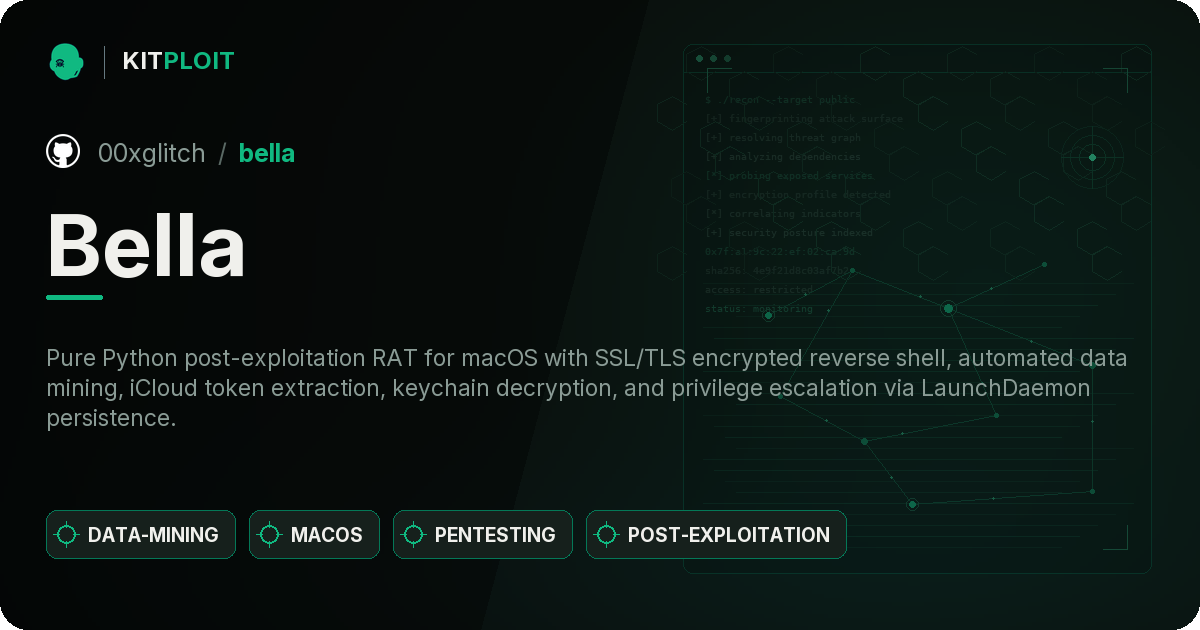Select the POST-EXPLOITATION tag
The image size is (1200, 630).
[x=716, y=535]
